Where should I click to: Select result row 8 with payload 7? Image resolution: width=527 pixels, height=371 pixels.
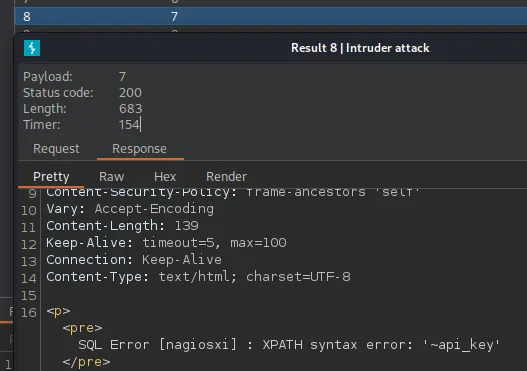[271, 16]
